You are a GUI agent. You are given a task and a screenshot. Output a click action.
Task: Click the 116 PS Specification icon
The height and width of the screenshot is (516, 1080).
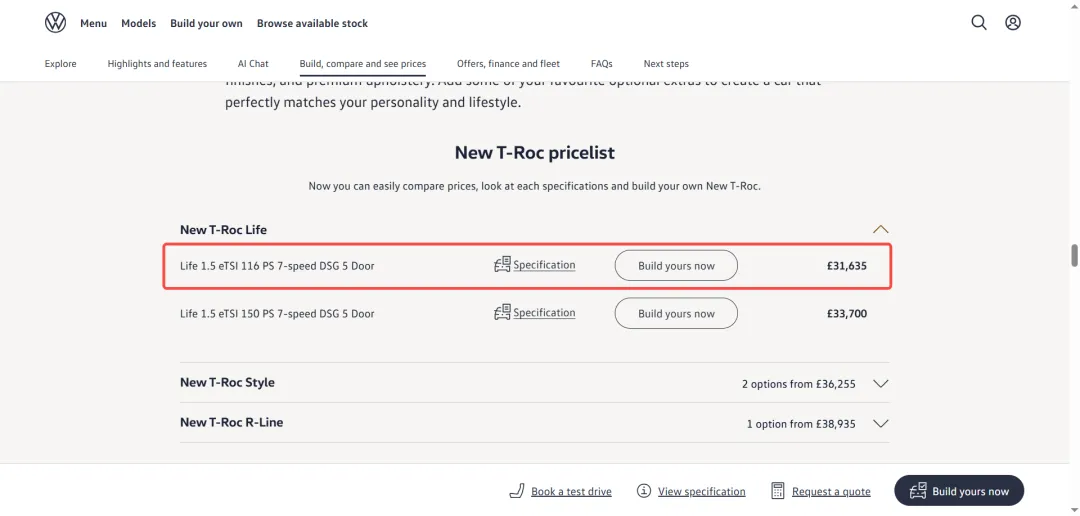click(502, 265)
